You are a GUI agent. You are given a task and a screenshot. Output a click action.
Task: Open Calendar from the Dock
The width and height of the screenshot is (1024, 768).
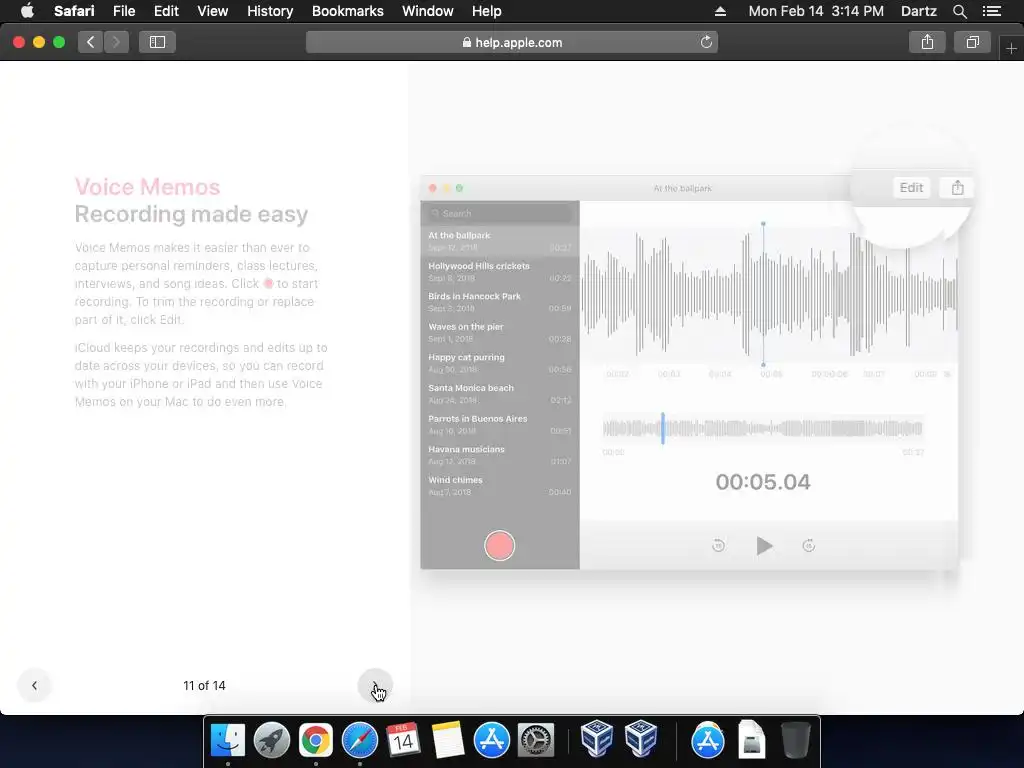[403, 740]
